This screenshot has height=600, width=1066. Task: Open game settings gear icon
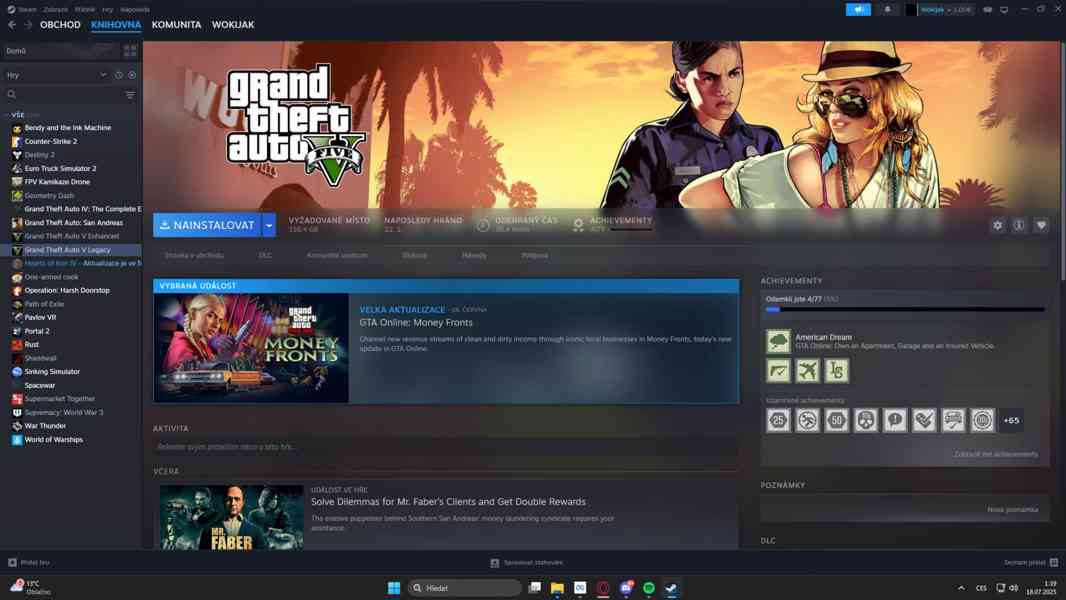click(x=997, y=225)
